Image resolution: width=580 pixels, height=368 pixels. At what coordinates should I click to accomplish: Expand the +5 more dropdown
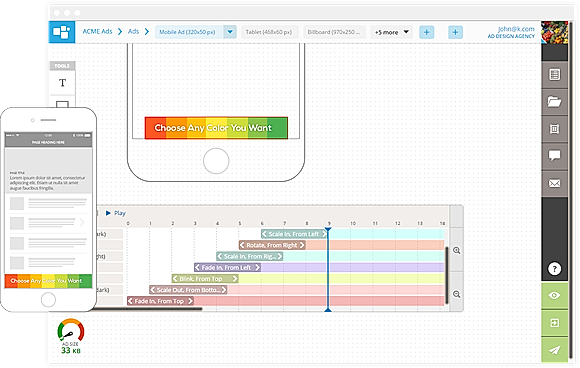click(x=392, y=33)
